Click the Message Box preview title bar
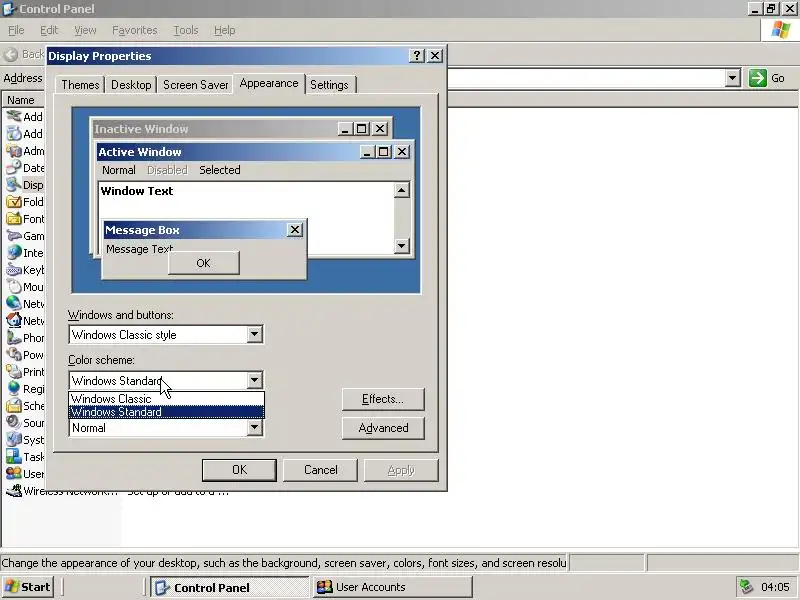Screen dimensions: 800x600 [204, 230]
